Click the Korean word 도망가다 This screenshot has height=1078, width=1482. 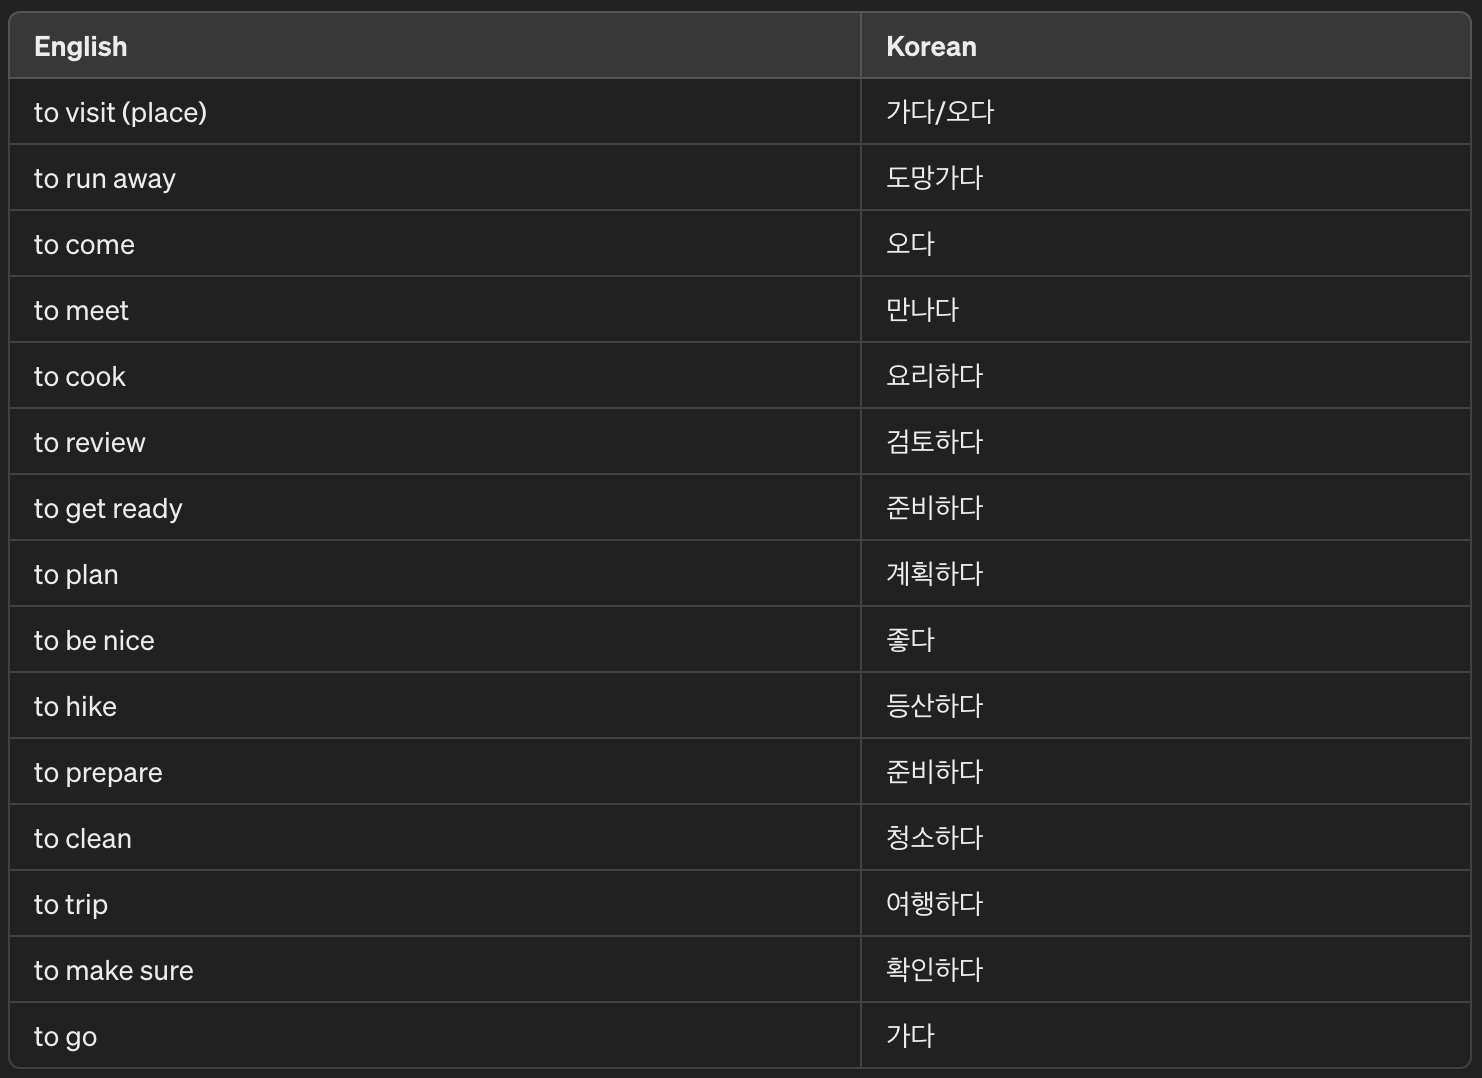tap(935, 178)
